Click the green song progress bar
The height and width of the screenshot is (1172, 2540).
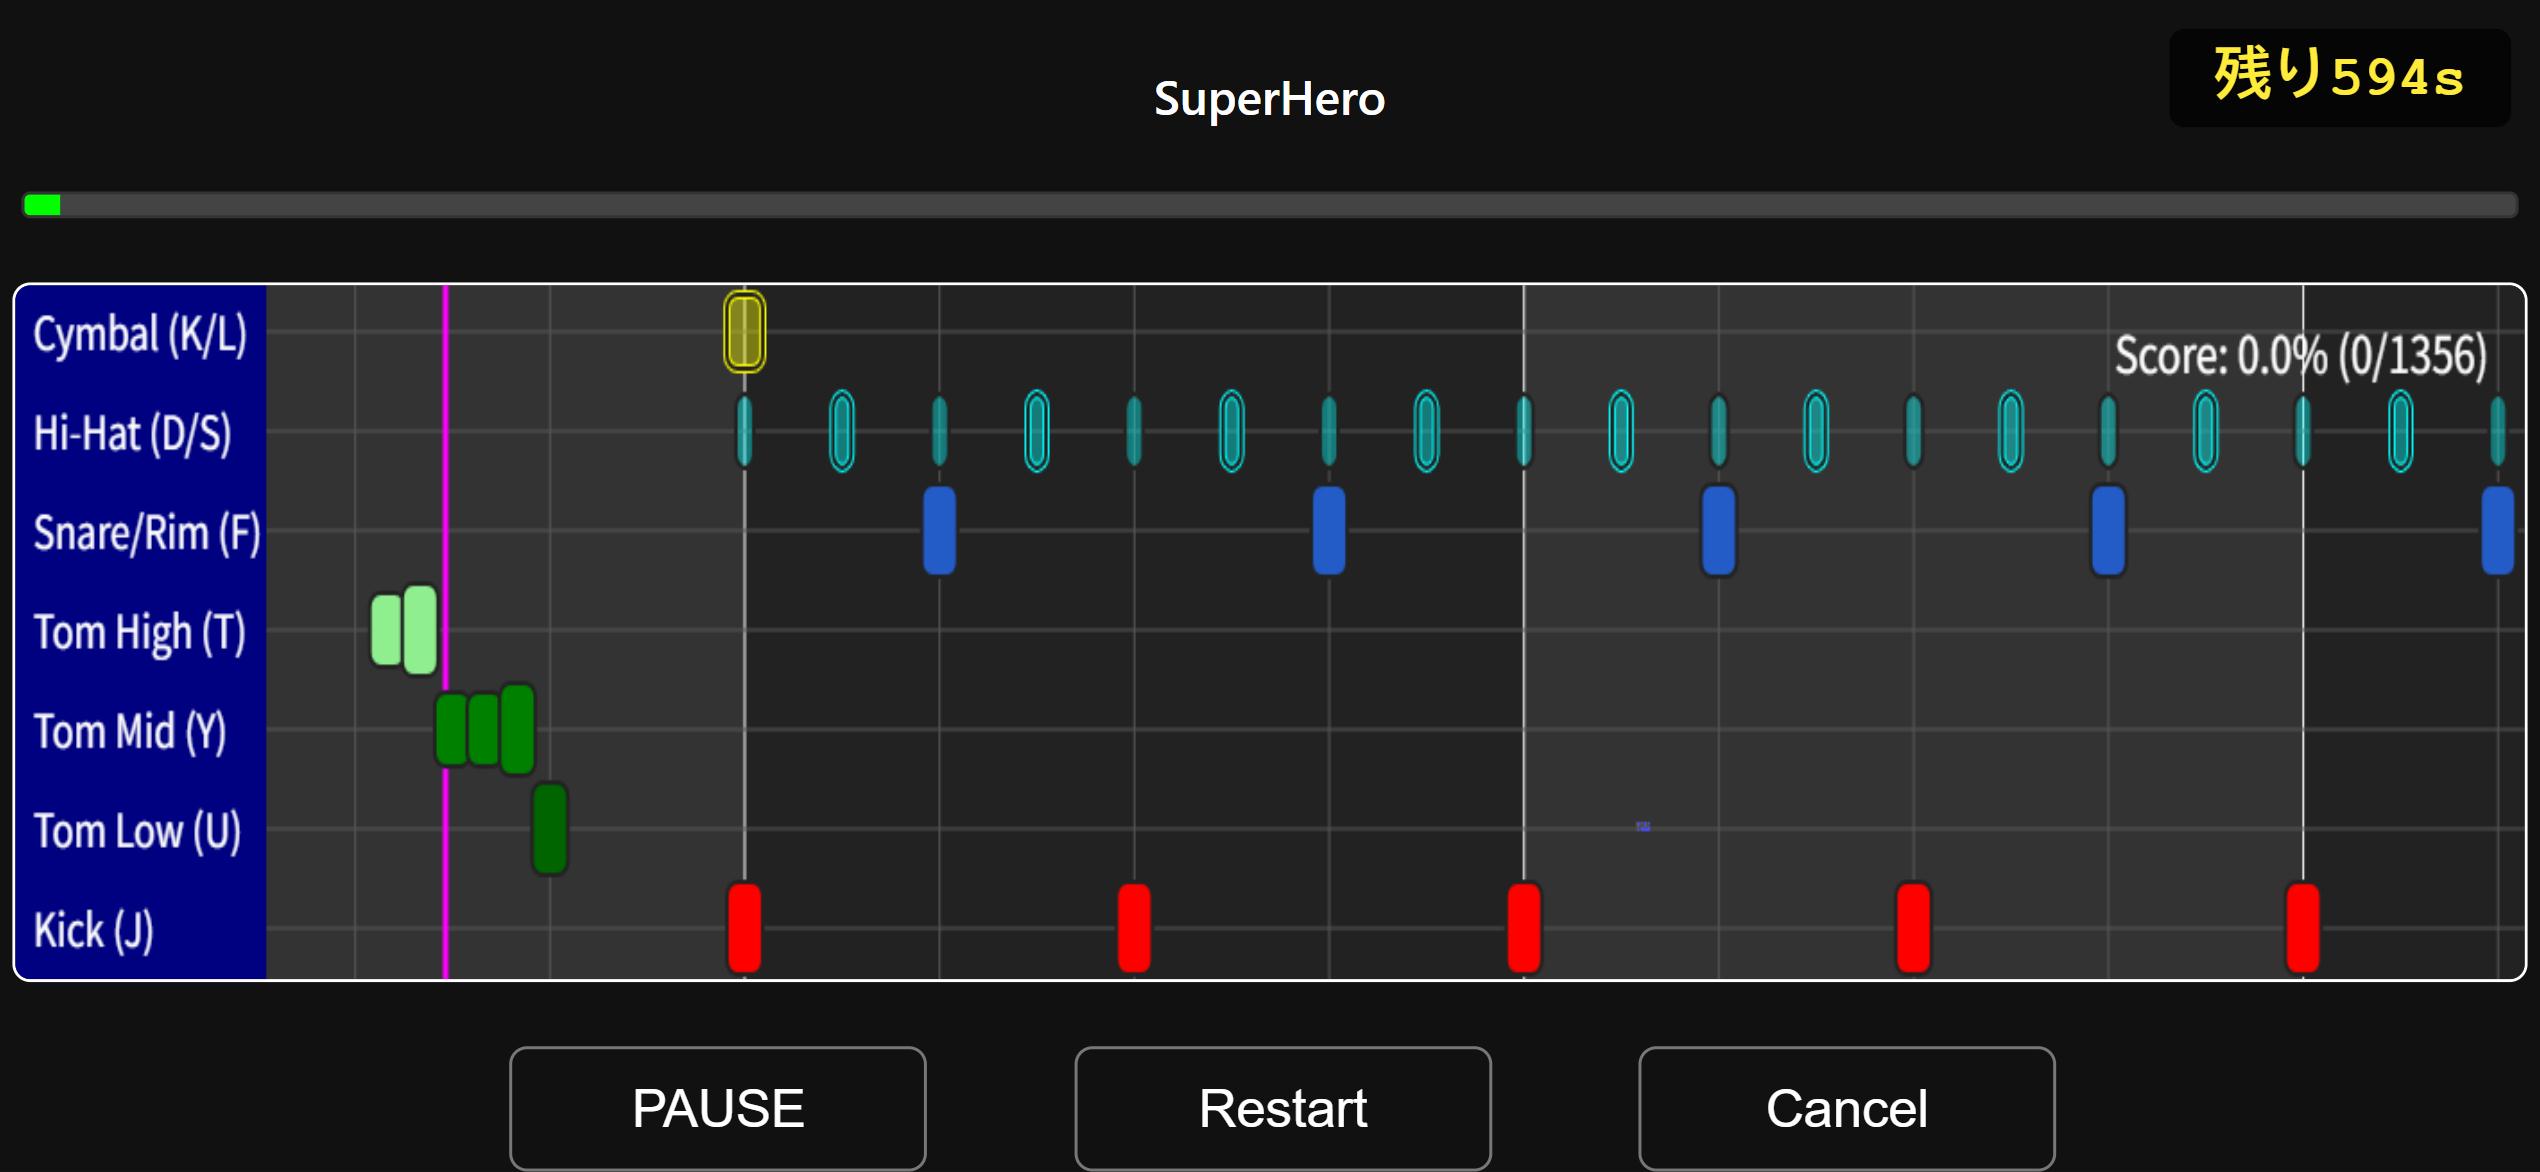[x=42, y=205]
